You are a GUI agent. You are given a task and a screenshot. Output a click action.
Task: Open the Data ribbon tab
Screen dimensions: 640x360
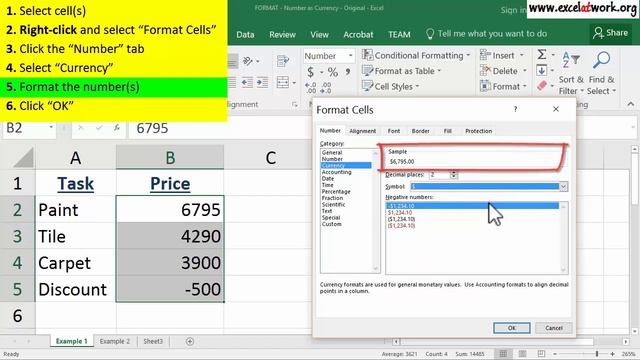coord(245,35)
